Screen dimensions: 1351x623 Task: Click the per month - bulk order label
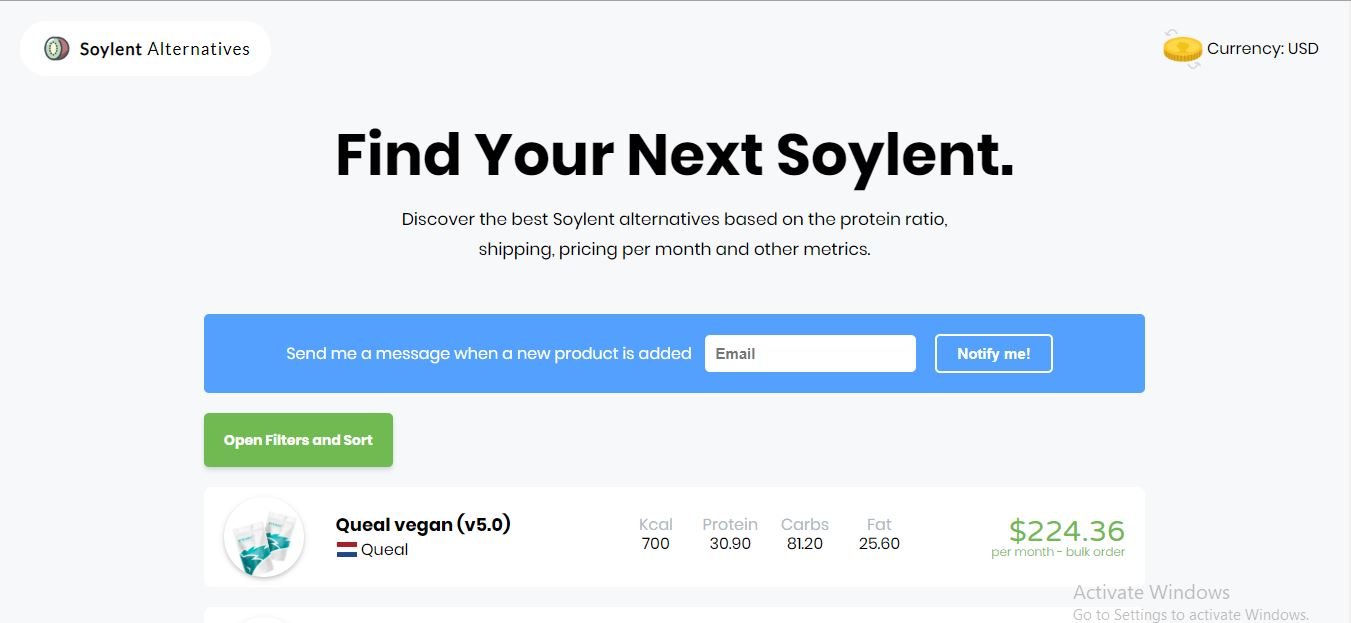coord(1058,552)
